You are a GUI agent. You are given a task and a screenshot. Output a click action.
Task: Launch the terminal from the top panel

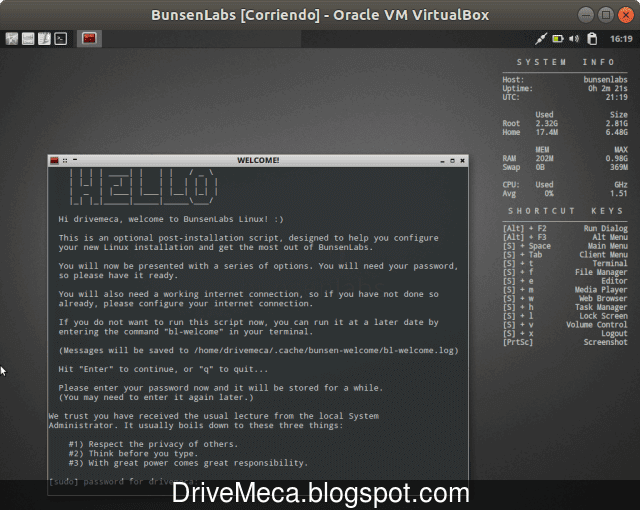coord(61,39)
